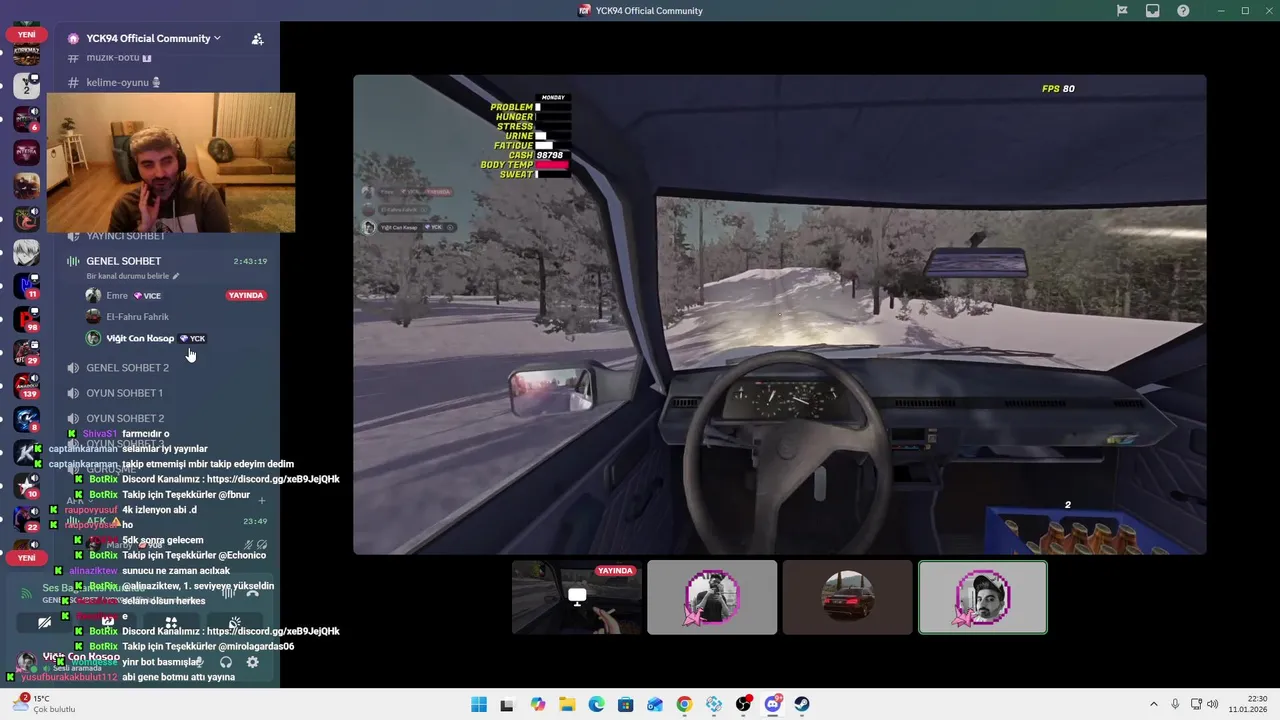Open the weather widget showing 15°C
The image size is (1280, 720).
click(44, 704)
